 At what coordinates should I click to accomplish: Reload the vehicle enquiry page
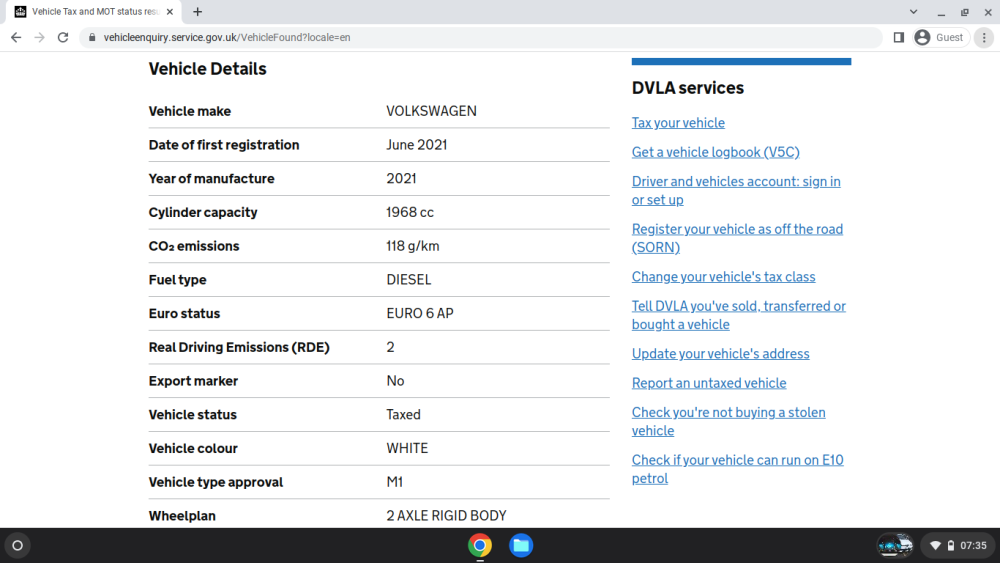pos(62,38)
